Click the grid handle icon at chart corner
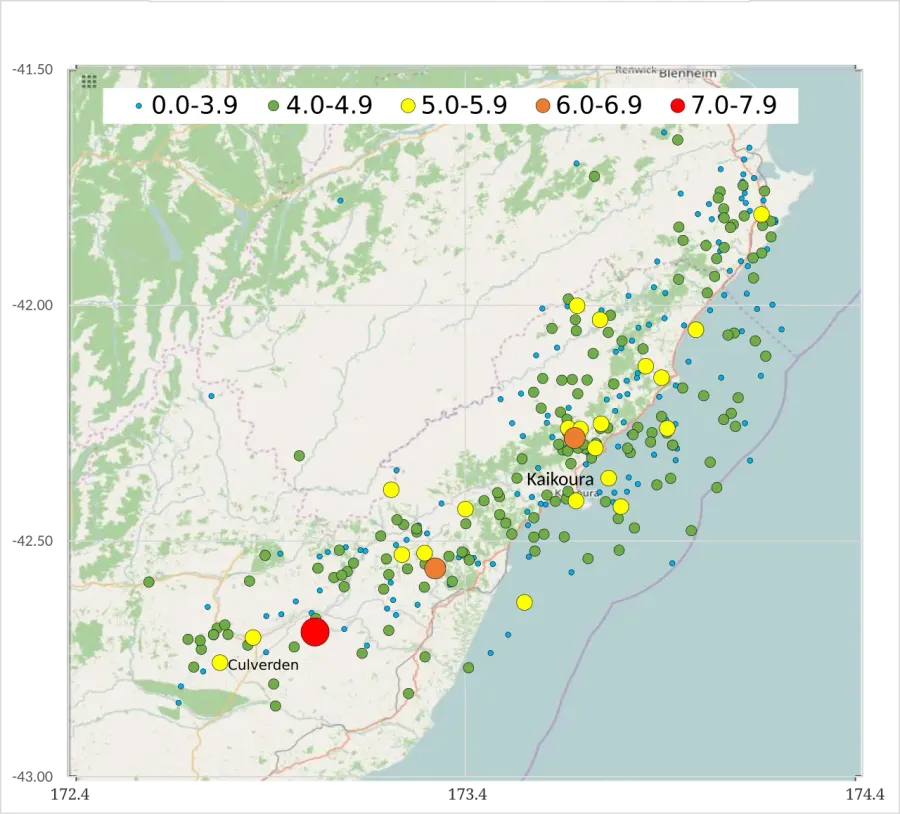Image resolution: width=900 pixels, height=814 pixels. click(89, 81)
